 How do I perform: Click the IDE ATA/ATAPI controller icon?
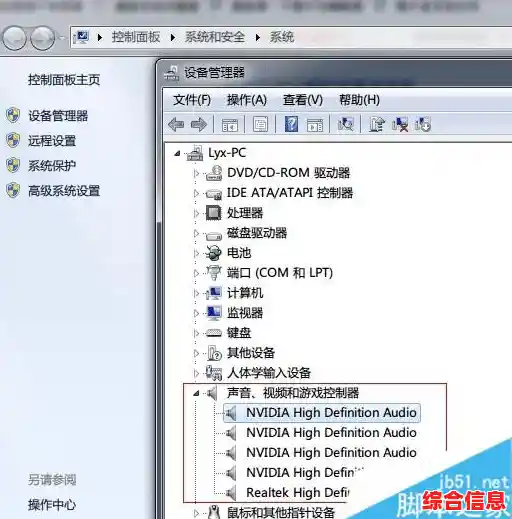(x=214, y=193)
